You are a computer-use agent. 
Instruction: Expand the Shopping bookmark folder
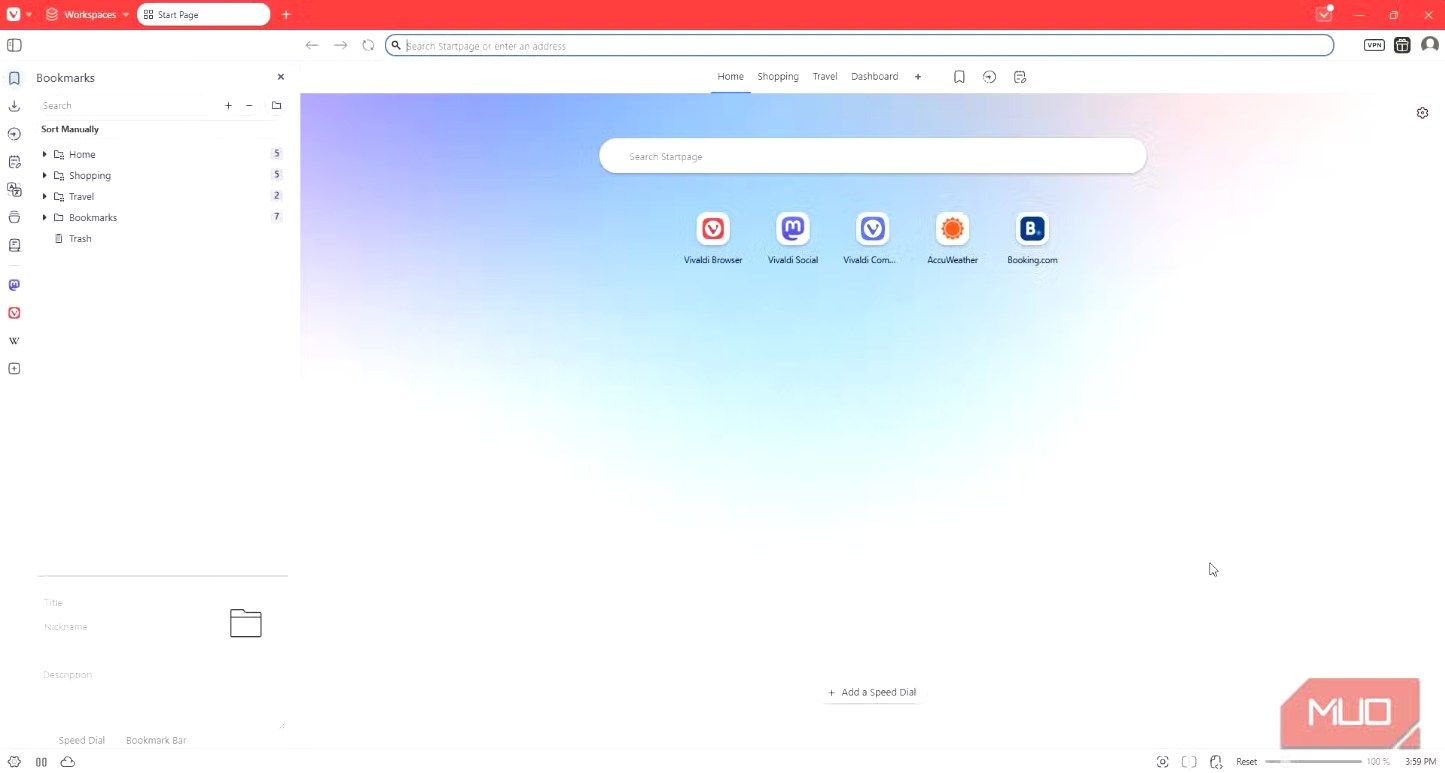[45, 175]
